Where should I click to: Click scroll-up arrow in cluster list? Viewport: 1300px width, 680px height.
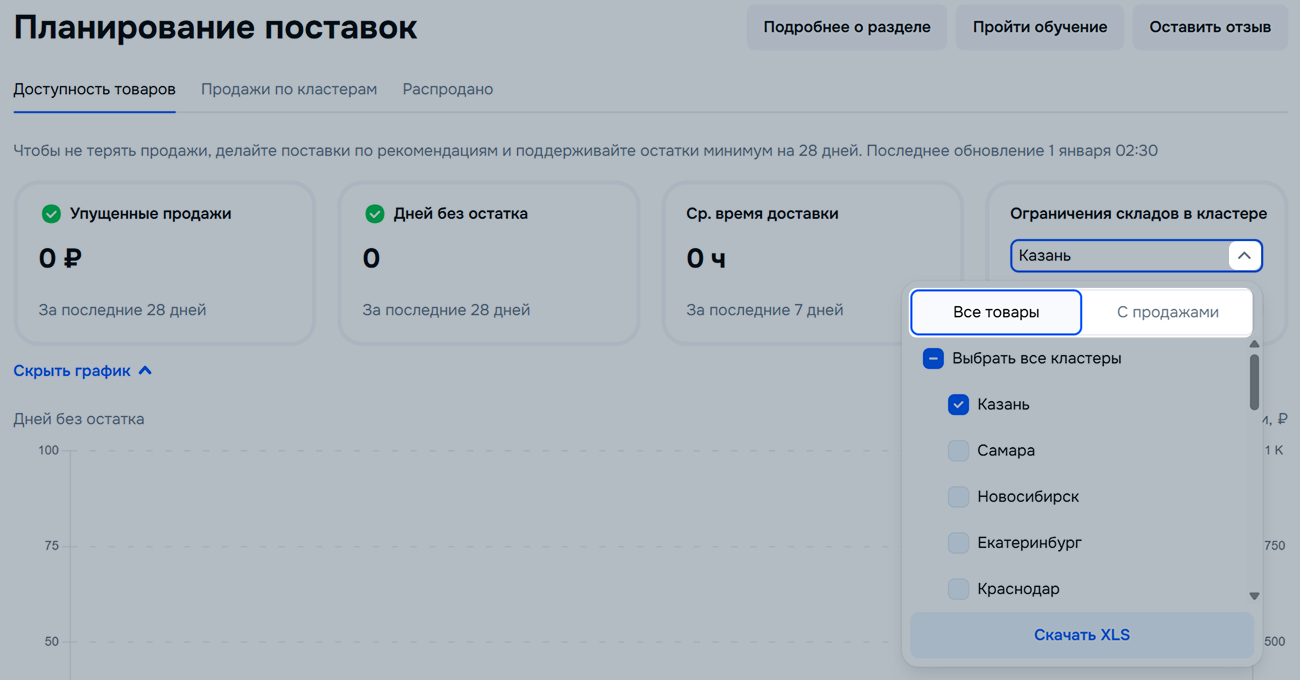(x=1254, y=344)
